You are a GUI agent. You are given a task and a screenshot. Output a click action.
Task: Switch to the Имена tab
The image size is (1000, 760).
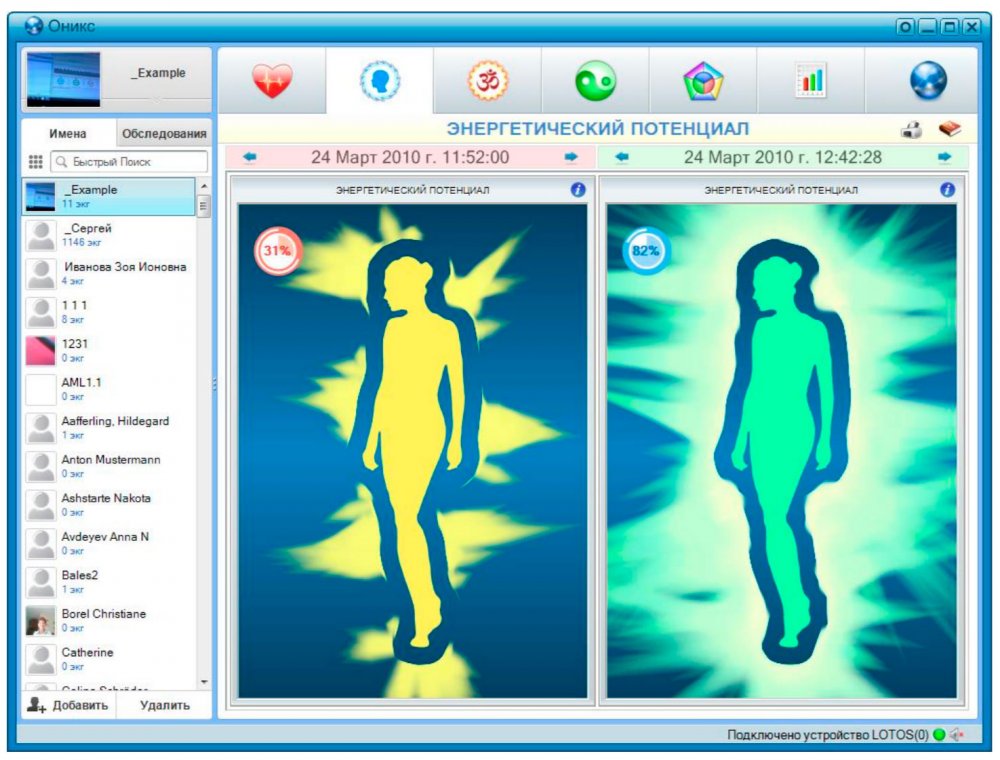68,134
